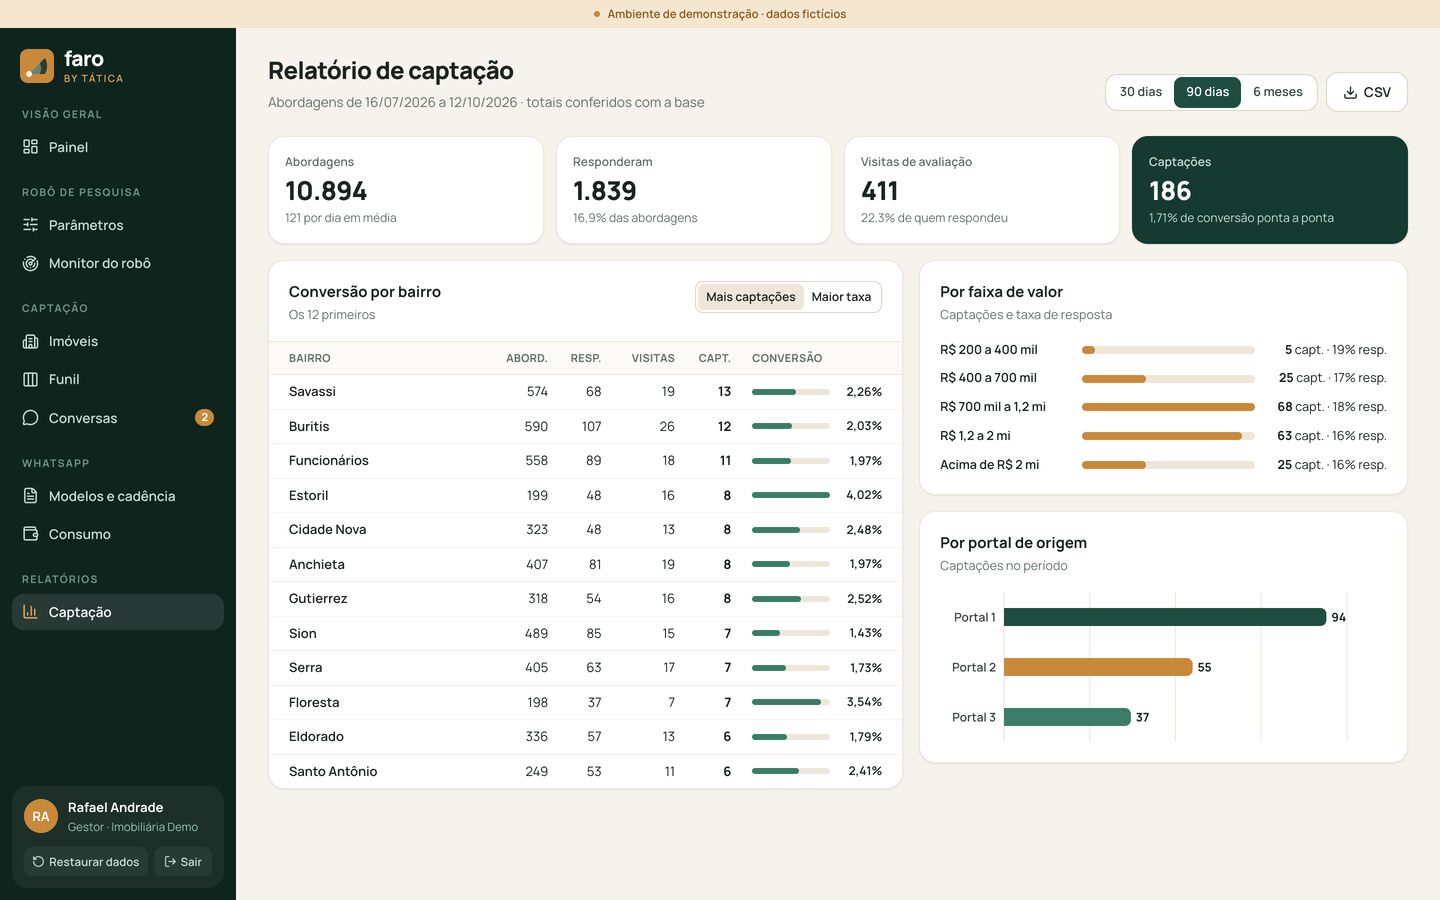Log out with the Sair button
Viewport: 1440px width, 900px height.
tap(183, 862)
